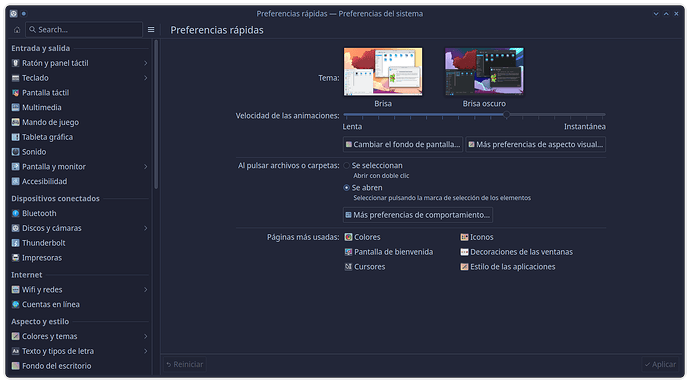The width and height of the screenshot is (690, 383).
Task: Choose the 'Se abren' radio option
Action: pyautogui.click(x=346, y=188)
